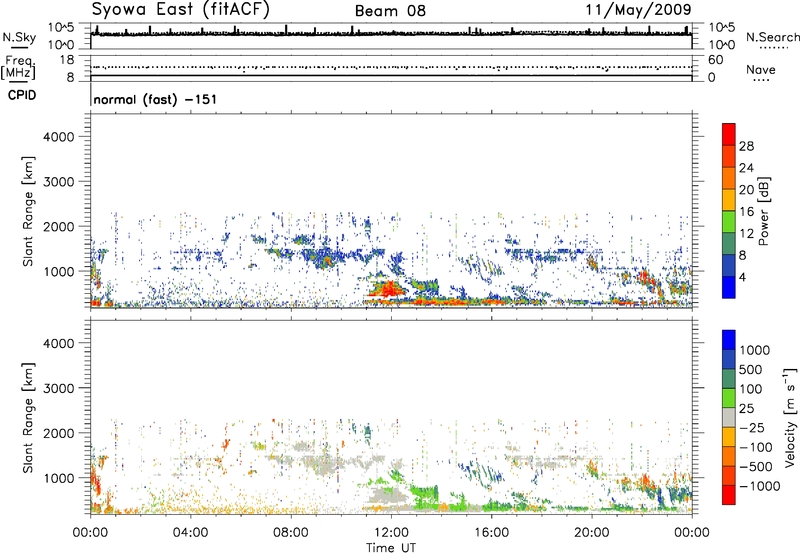This screenshot has width=800, height=554.
Task: Click the 'Slant Range [km]' label of velocity panel
Action: tap(28, 418)
